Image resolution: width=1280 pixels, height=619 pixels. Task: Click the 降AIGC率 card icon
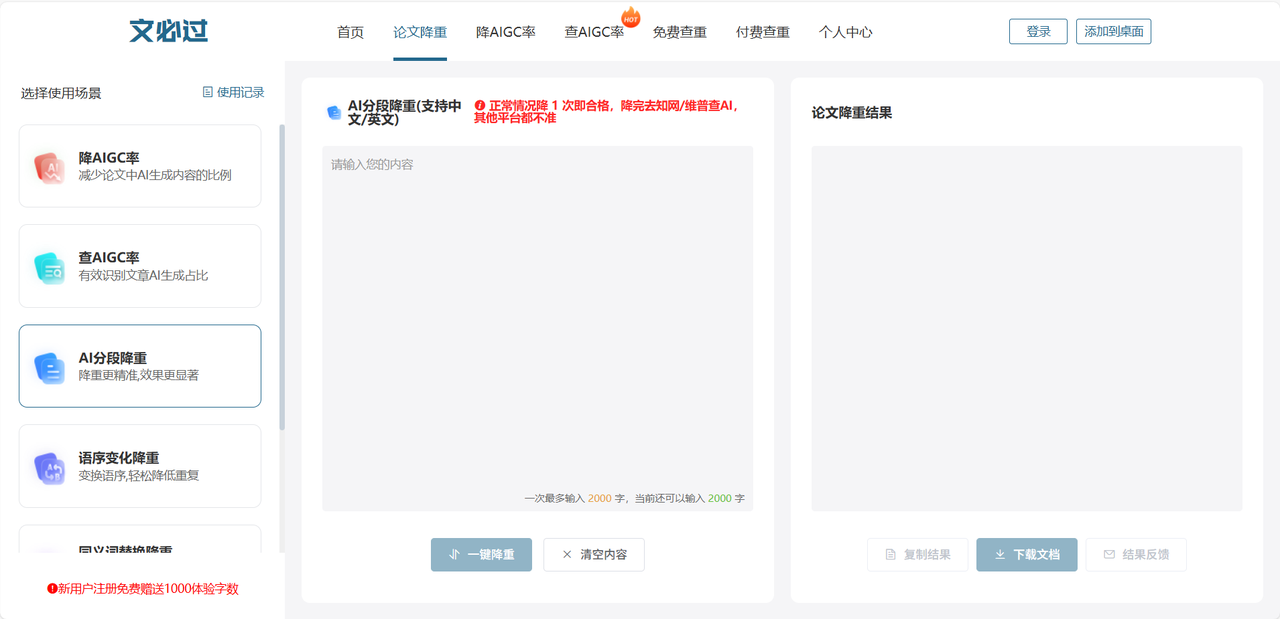49,167
